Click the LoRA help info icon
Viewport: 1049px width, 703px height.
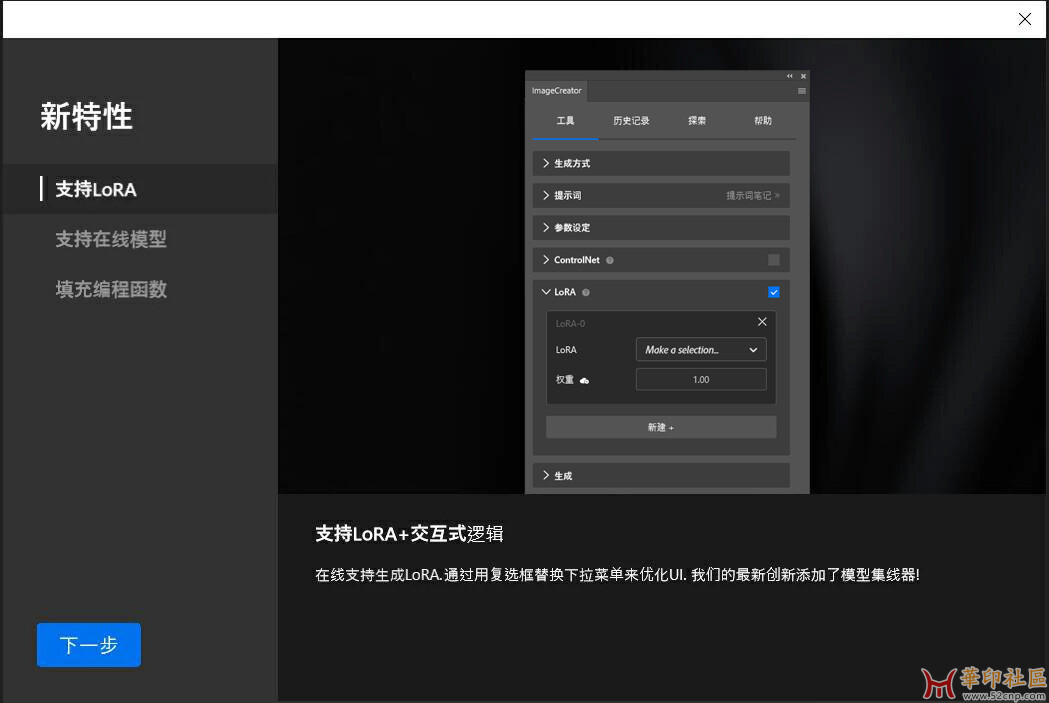pos(586,292)
